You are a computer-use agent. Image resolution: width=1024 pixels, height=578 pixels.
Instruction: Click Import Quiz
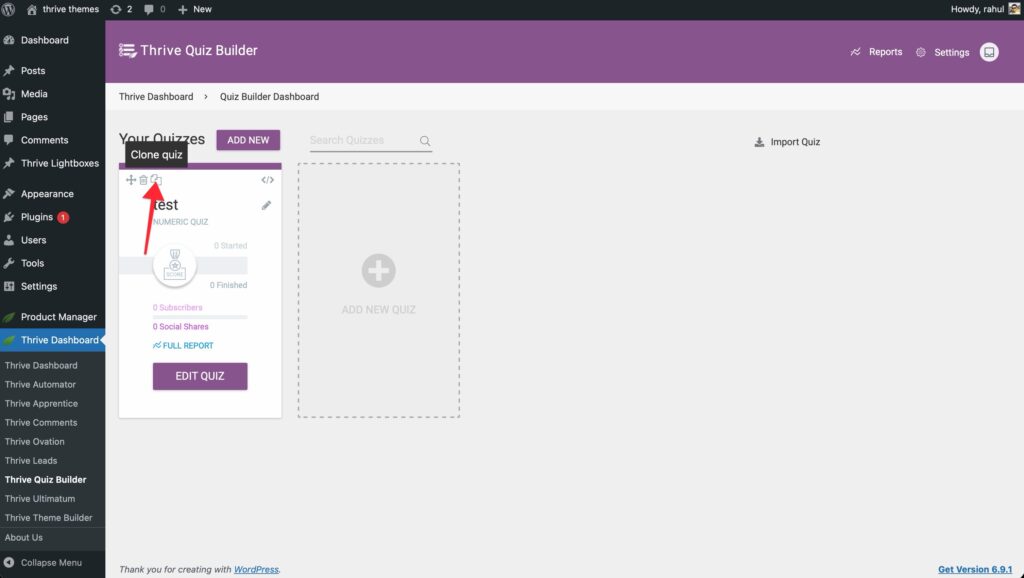pos(787,142)
